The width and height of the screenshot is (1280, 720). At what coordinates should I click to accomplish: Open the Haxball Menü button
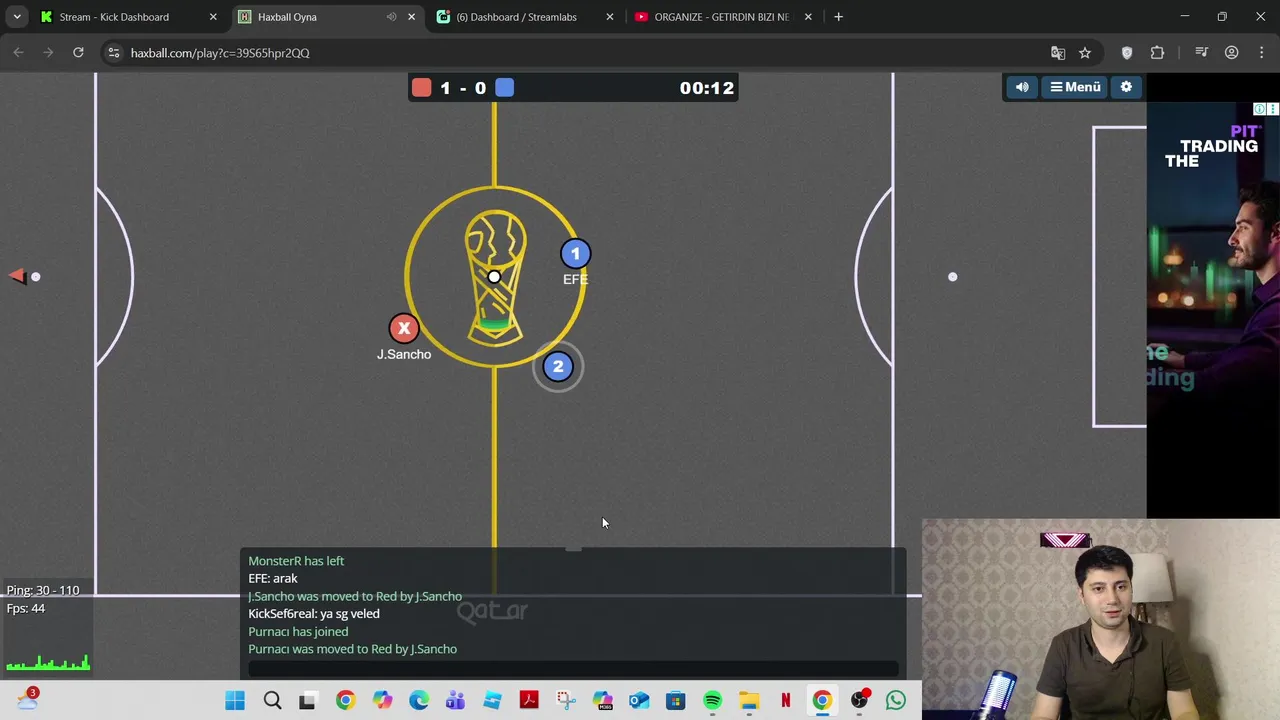pos(1075,87)
